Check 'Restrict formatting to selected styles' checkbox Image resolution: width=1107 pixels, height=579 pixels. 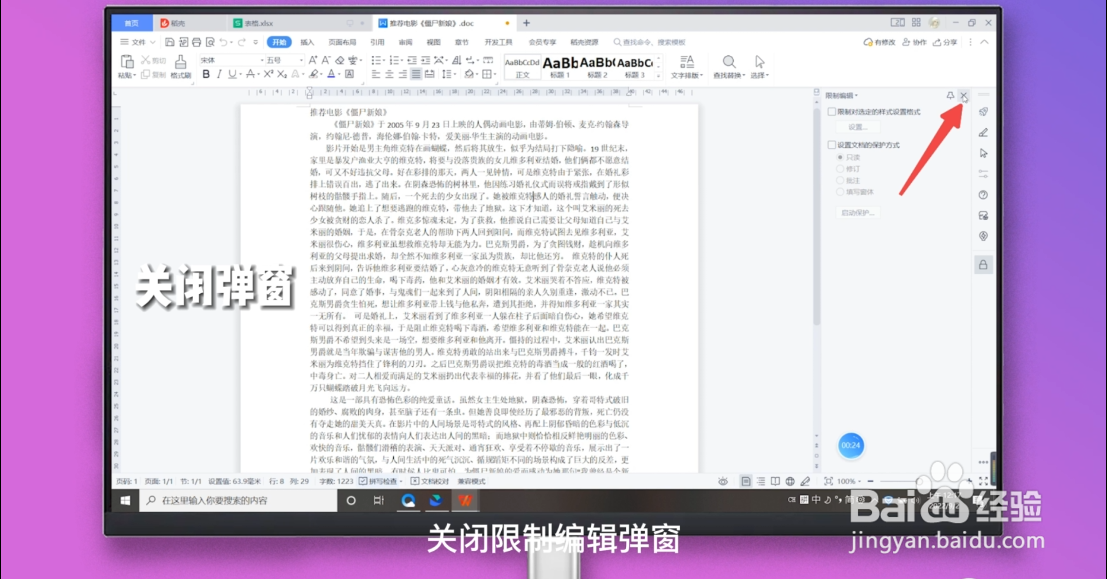[832, 112]
